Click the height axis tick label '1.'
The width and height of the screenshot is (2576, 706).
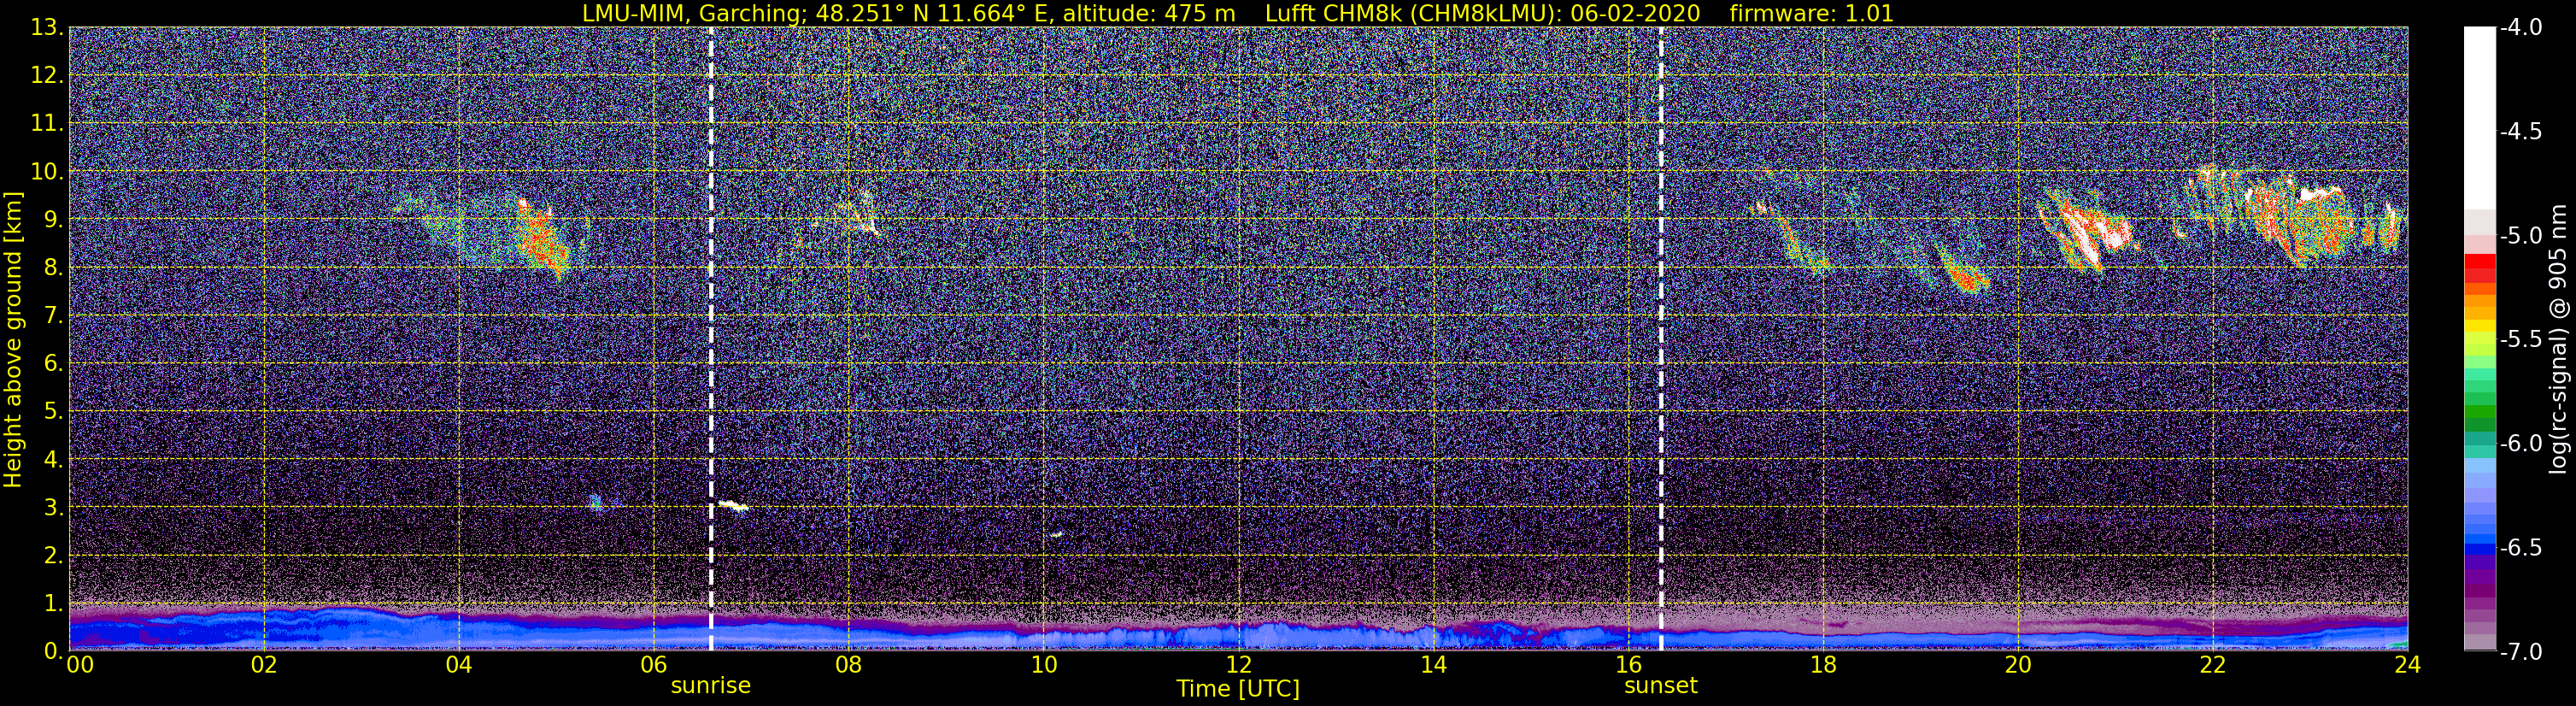[x=53, y=603]
